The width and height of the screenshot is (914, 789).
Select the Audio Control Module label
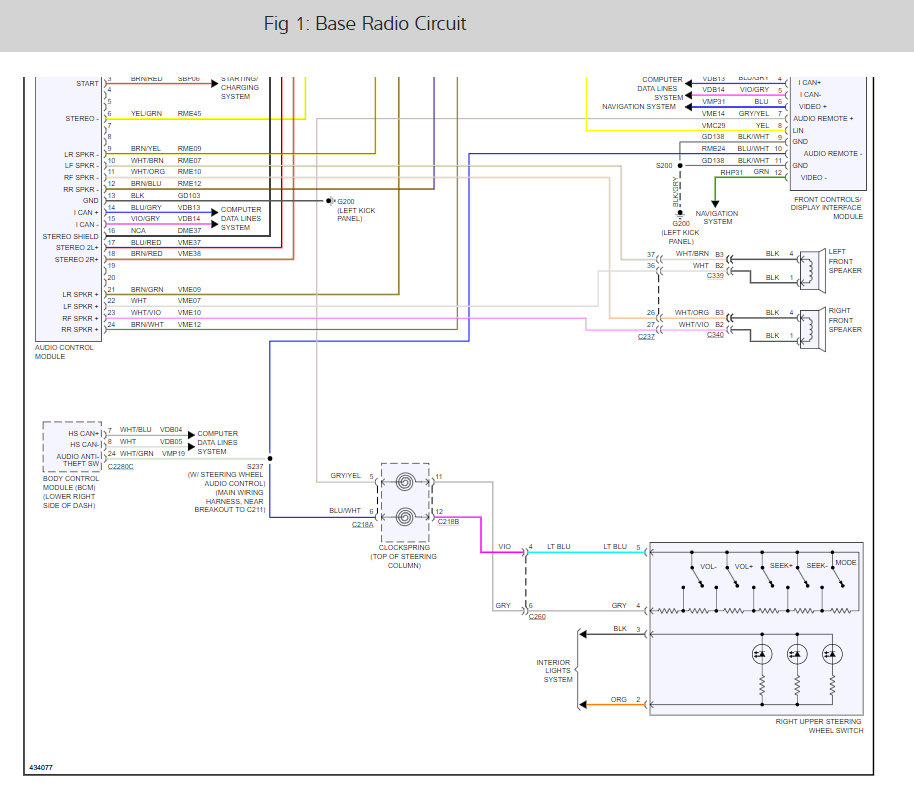(x=64, y=352)
